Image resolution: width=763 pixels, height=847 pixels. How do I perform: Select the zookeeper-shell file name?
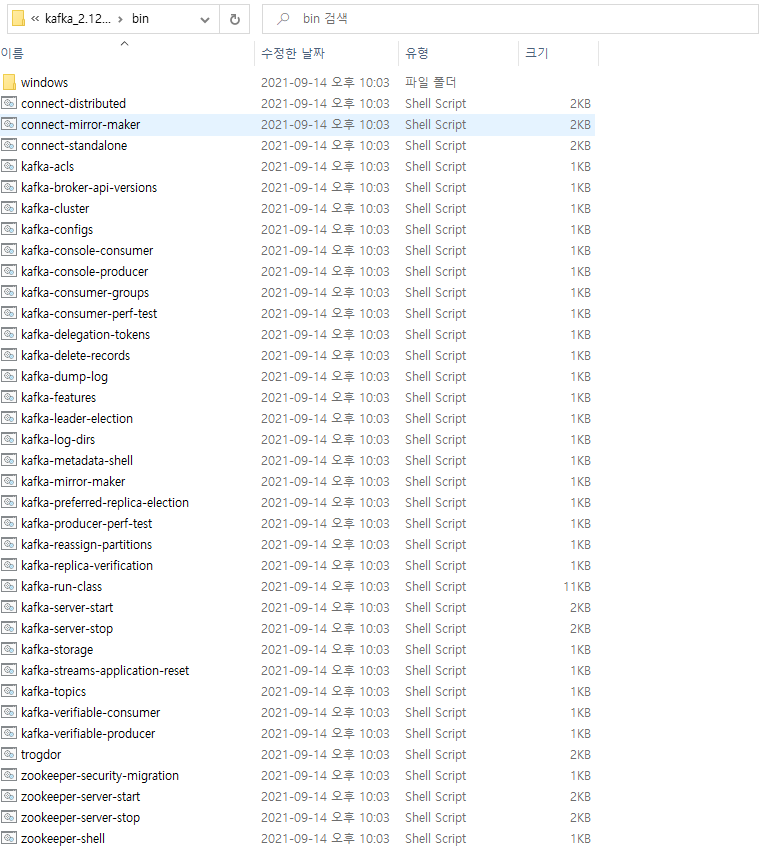[x=63, y=838]
